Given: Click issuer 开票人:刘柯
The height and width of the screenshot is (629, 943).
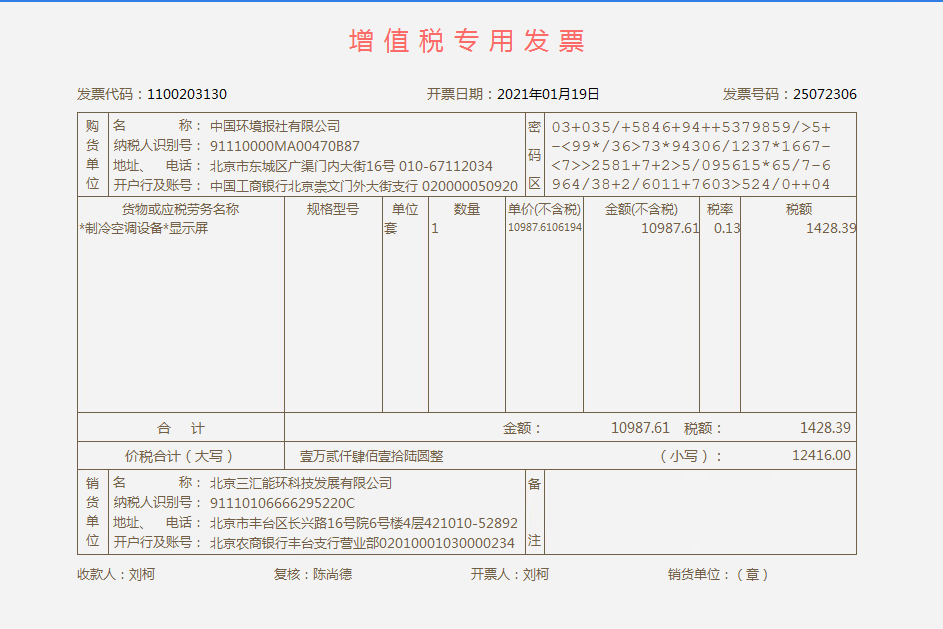Looking at the screenshot, I should click(509, 574).
